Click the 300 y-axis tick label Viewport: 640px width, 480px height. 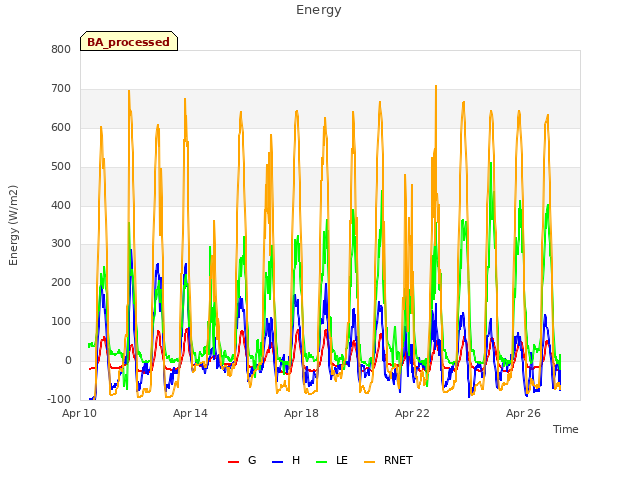pyautogui.click(x=61, y=244)
